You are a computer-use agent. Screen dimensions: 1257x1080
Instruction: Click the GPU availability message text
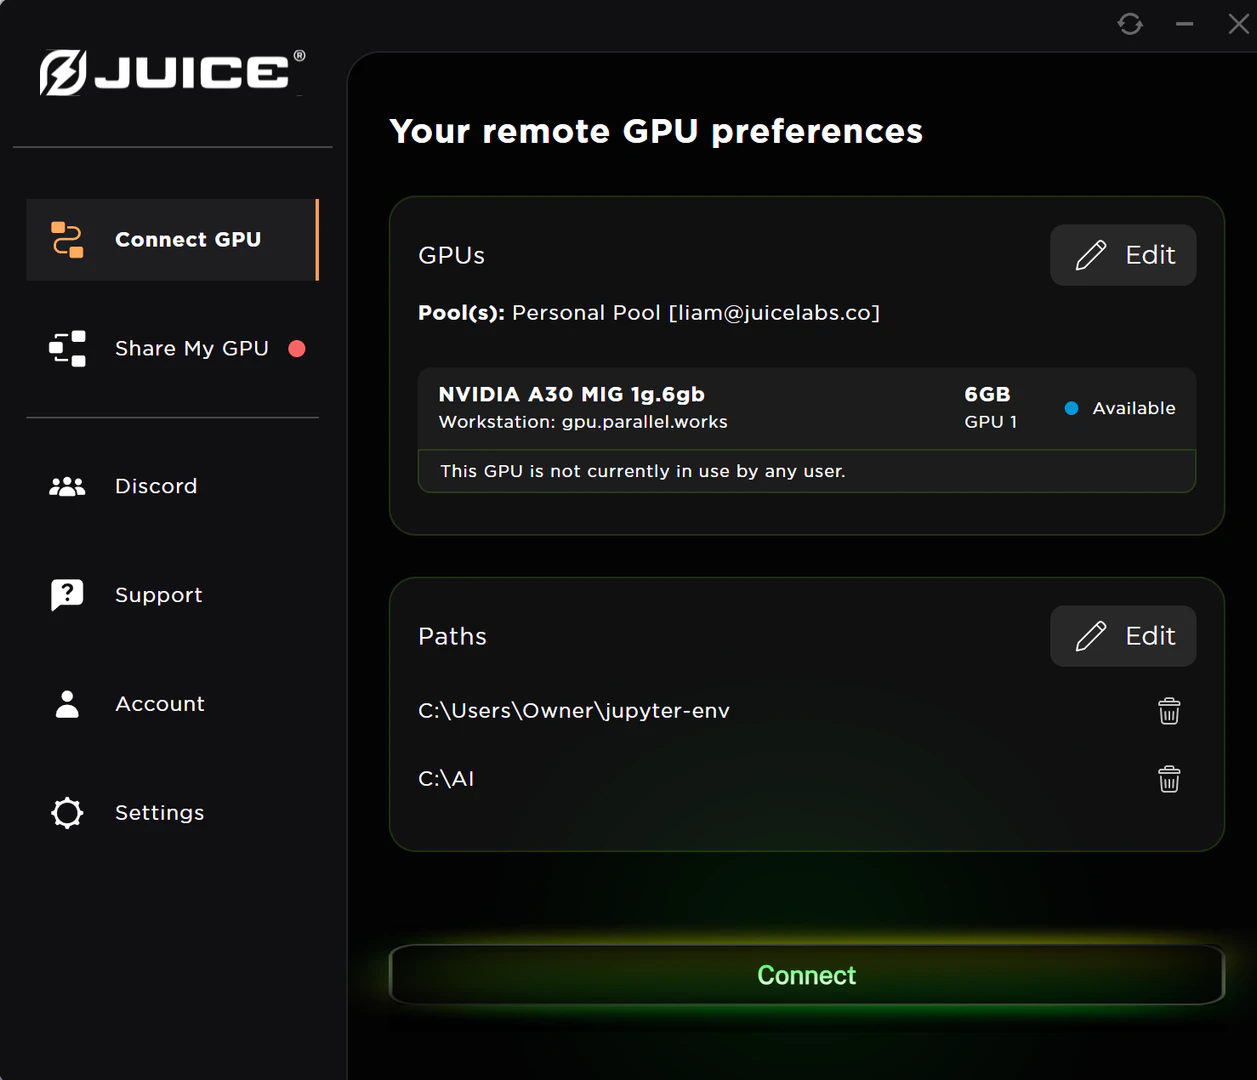coord(641,470)
